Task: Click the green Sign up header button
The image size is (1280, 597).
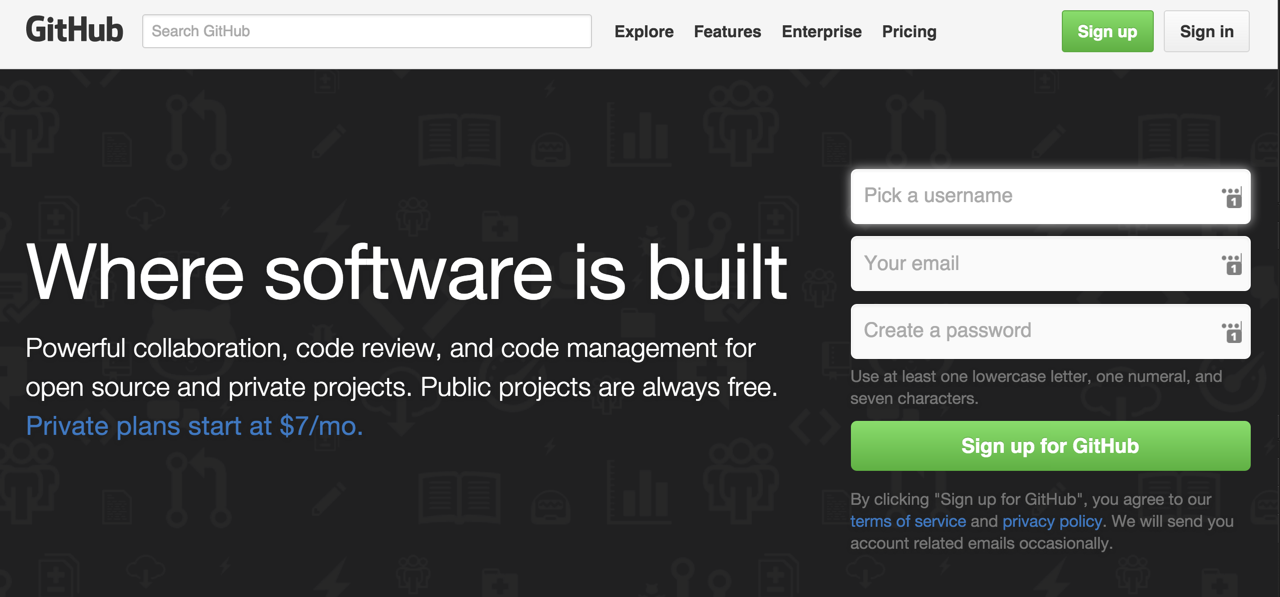Action: [1107, 31]
